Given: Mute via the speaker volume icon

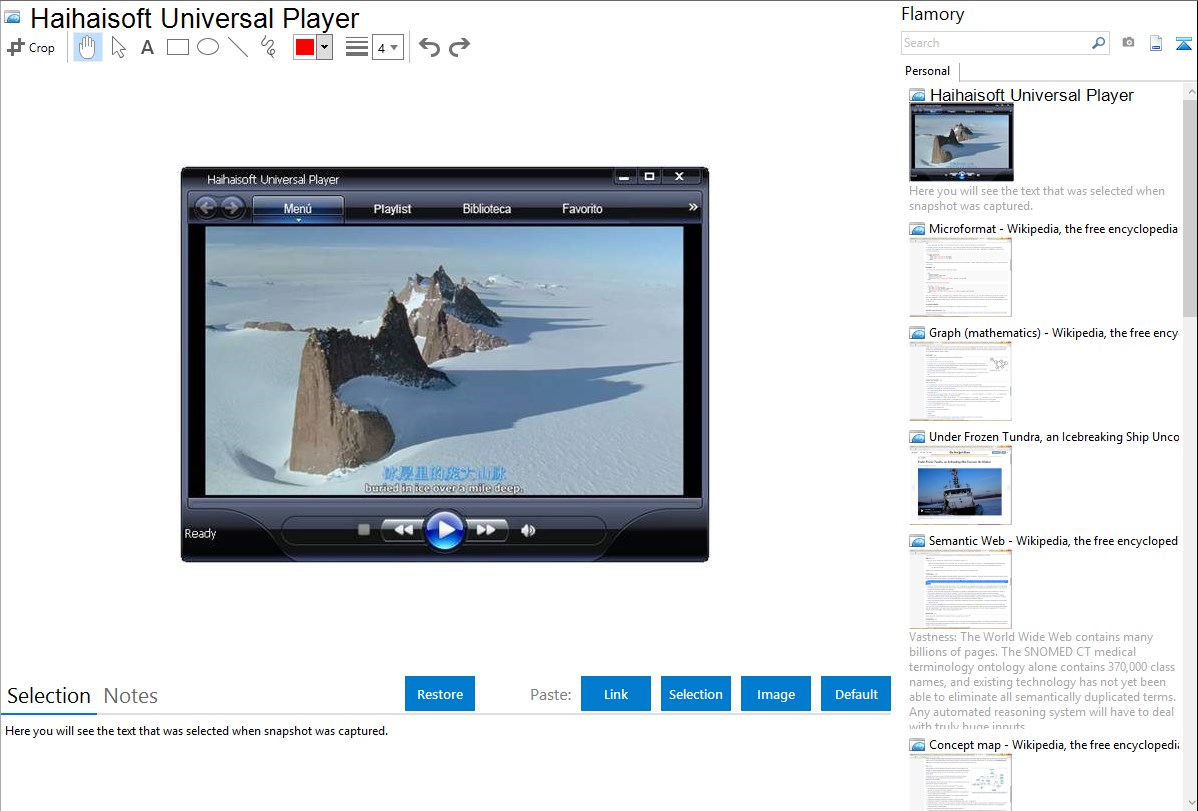Looking at the screenshot, I should point(528,530).
